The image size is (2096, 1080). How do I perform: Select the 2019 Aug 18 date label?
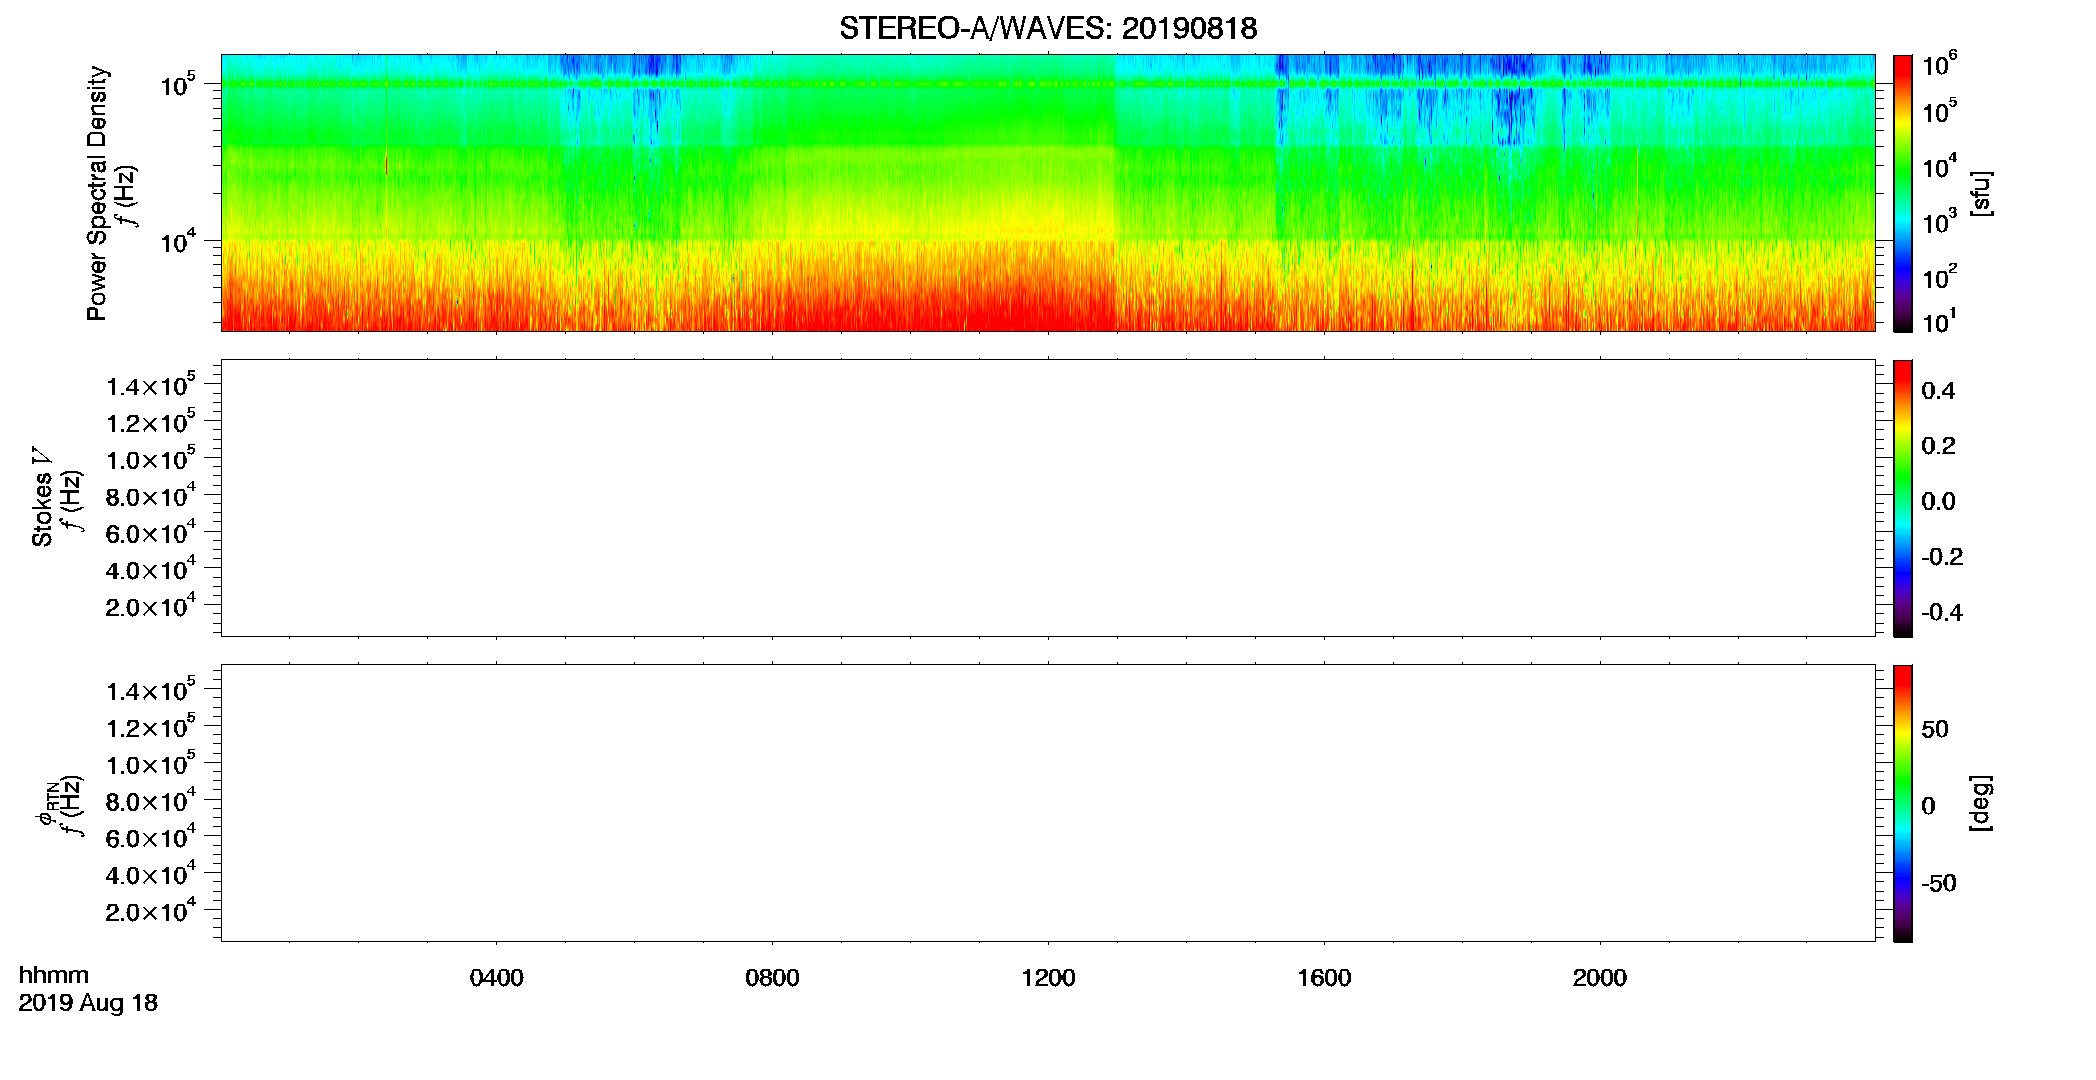pyautogui.click(x=88, y=1003)
